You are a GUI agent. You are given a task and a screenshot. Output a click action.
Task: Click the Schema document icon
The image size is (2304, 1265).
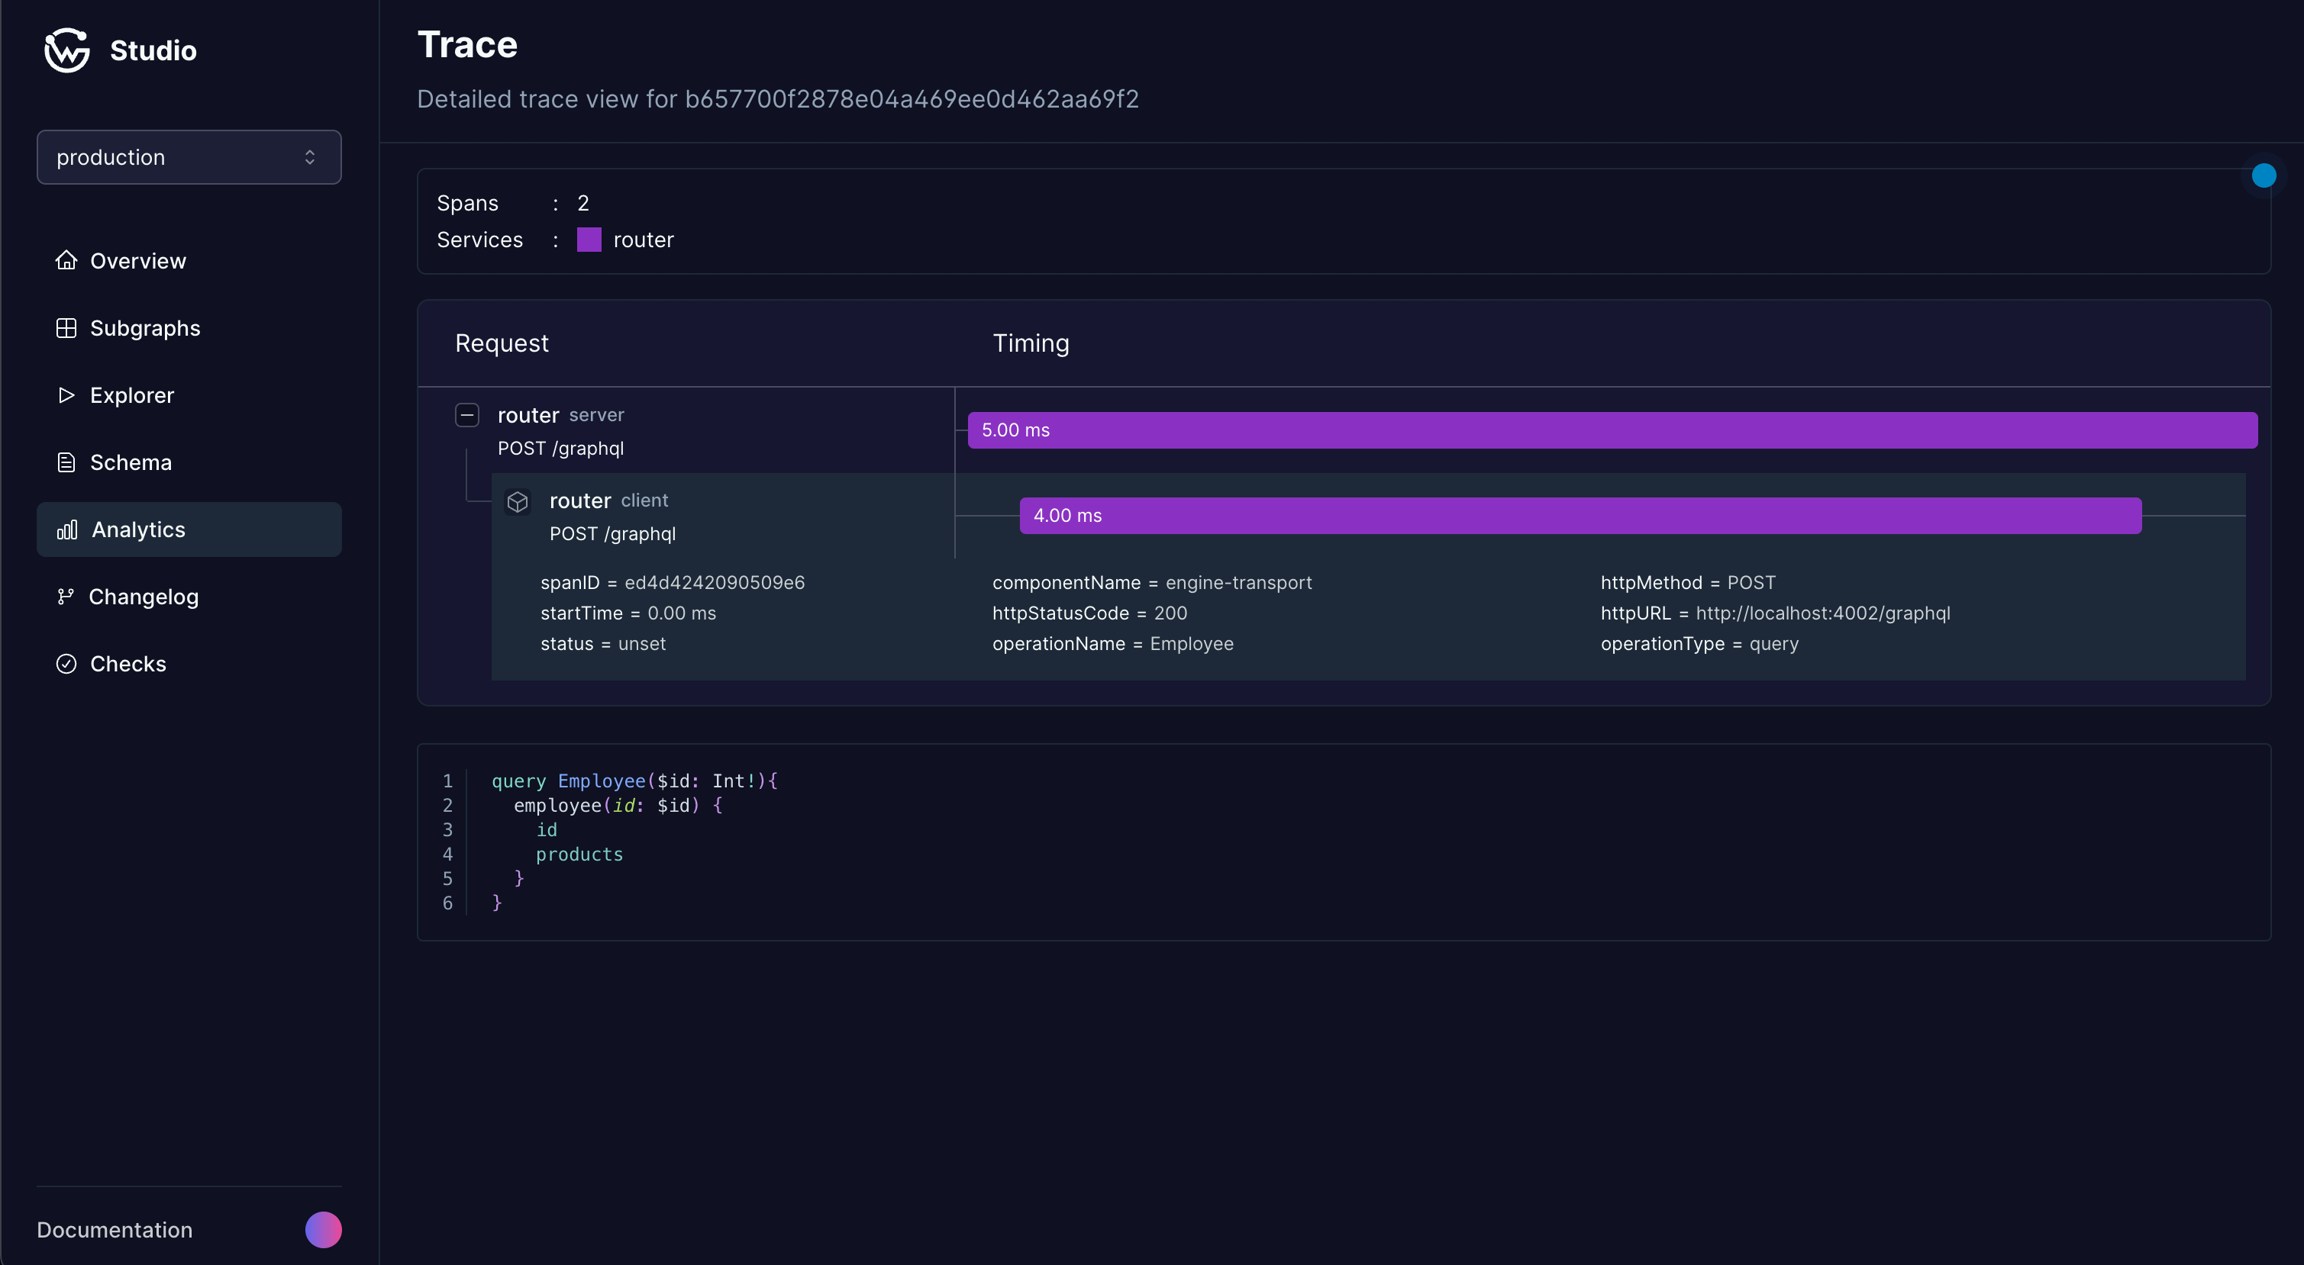(65, 461)
